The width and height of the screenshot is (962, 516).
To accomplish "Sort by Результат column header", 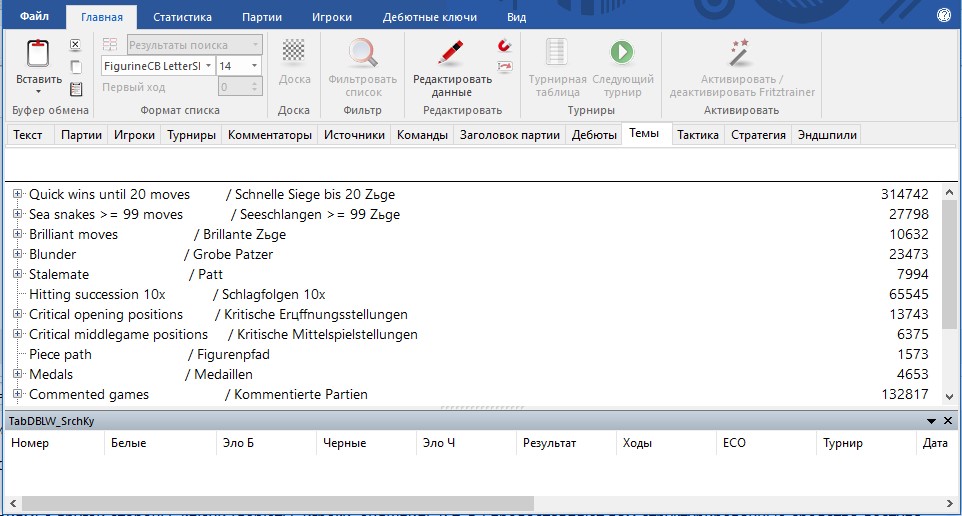I will tap(549, 443).
